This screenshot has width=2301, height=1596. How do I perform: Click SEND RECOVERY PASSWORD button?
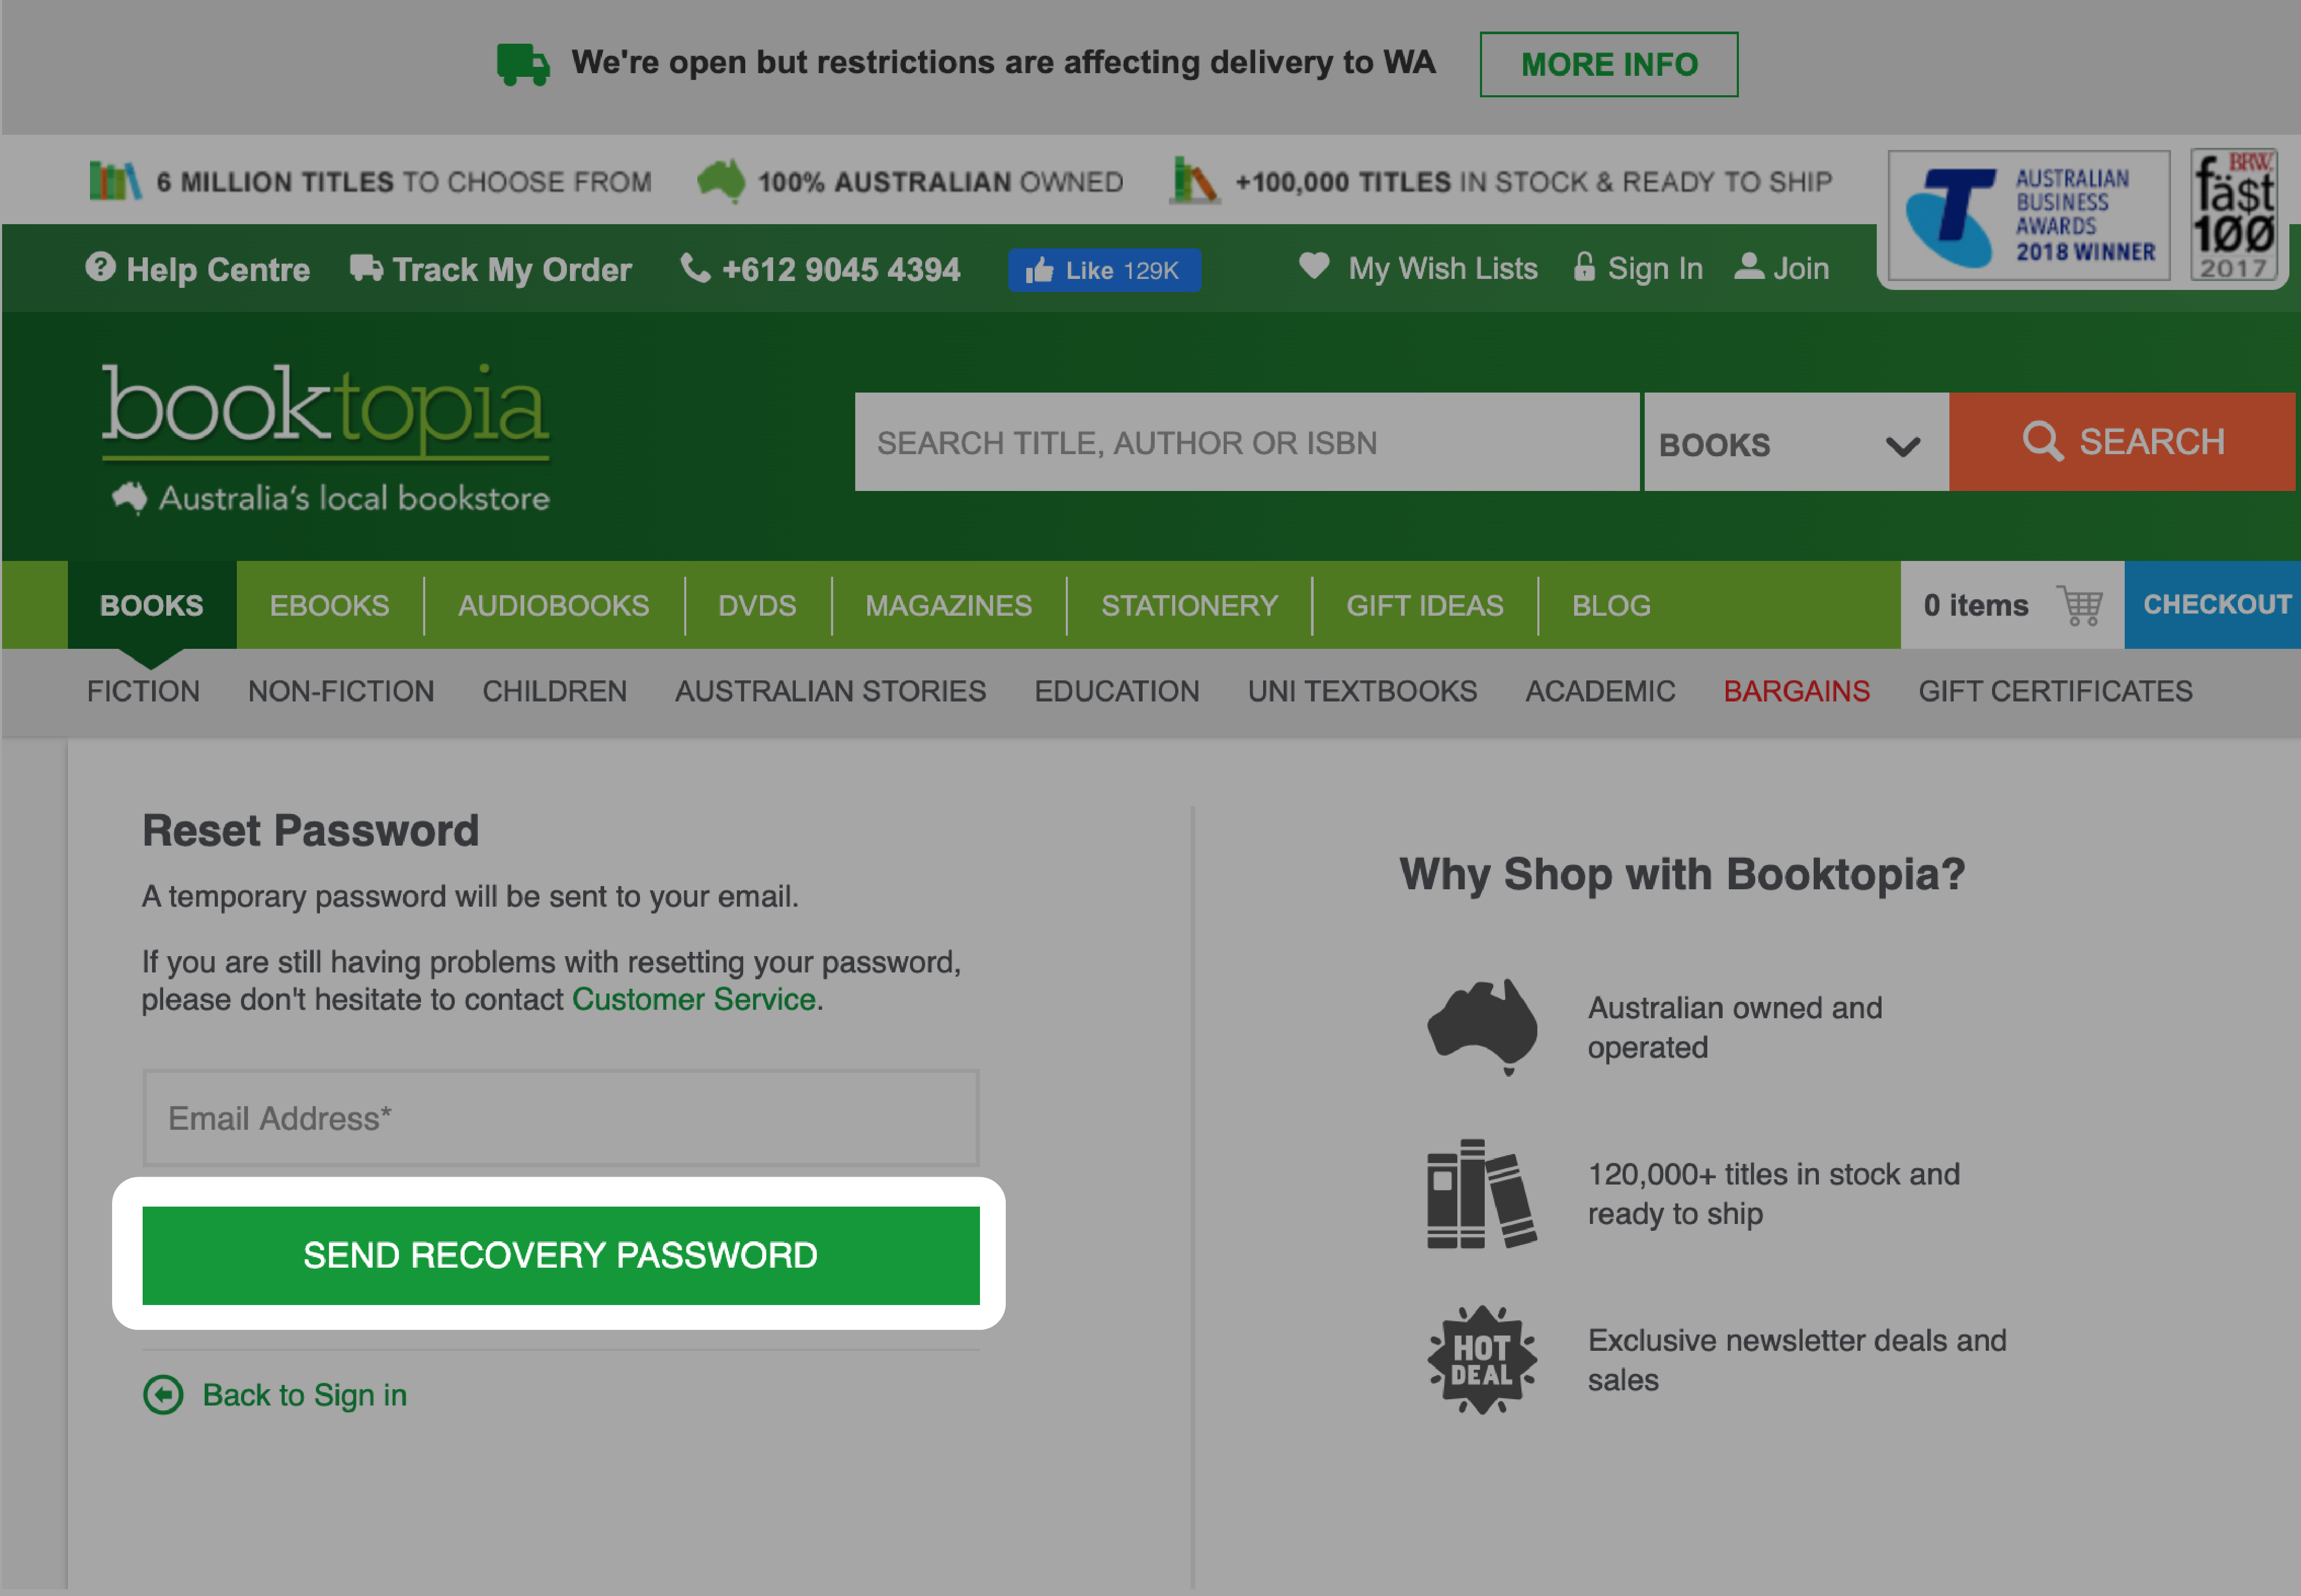(x=561, y=1255)
